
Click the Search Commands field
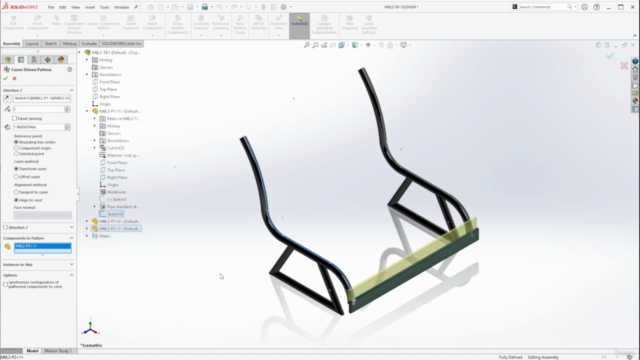click(x=542, y=7)
